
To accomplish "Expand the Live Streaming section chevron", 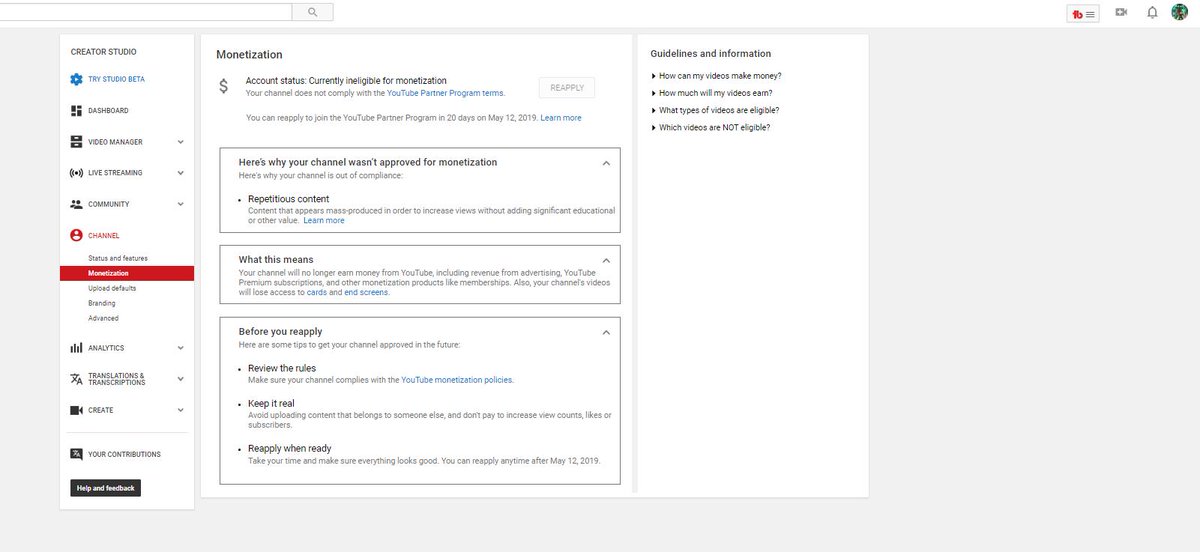I will pyautogui.click(x=180, y=173).
